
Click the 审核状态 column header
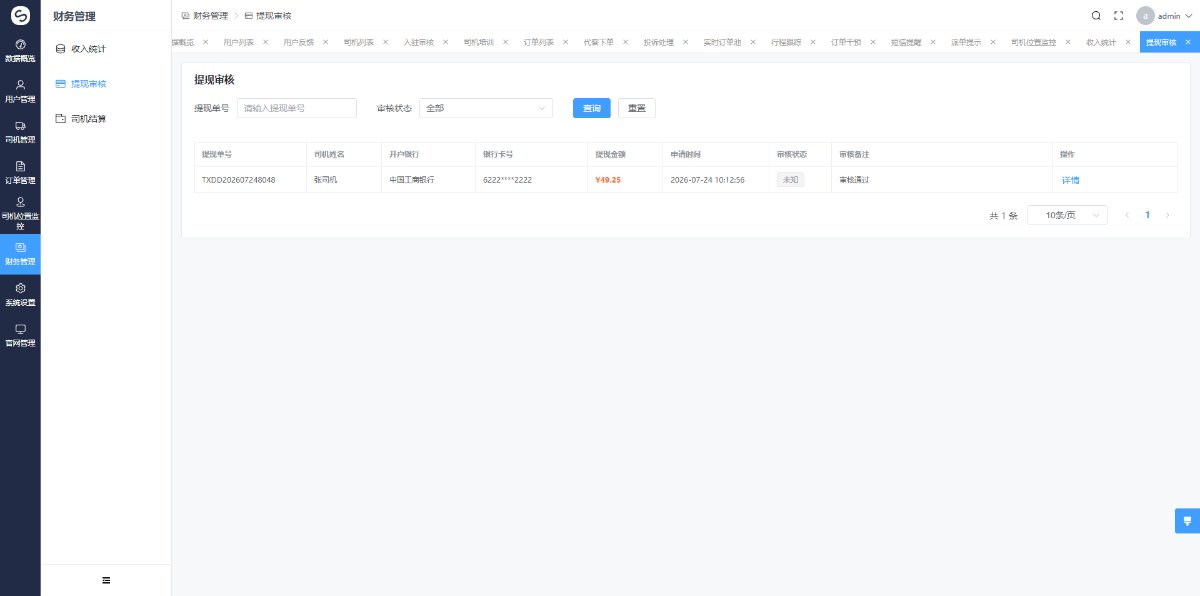point(791,155)
